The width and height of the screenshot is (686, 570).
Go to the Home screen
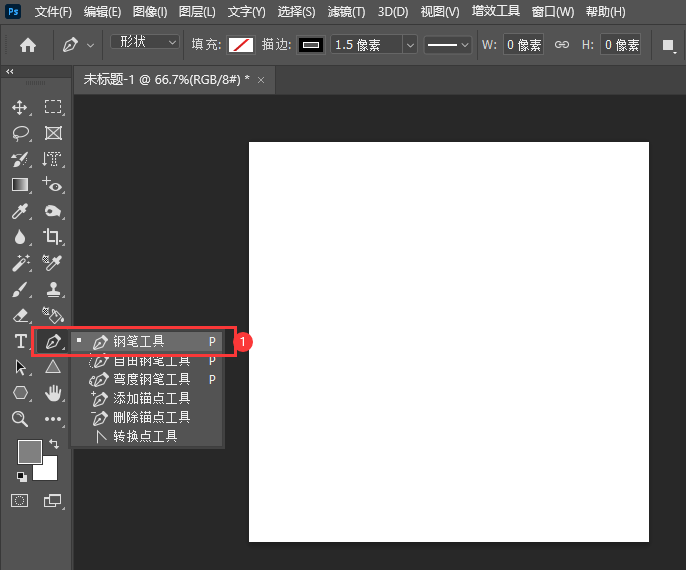[28, 45]
